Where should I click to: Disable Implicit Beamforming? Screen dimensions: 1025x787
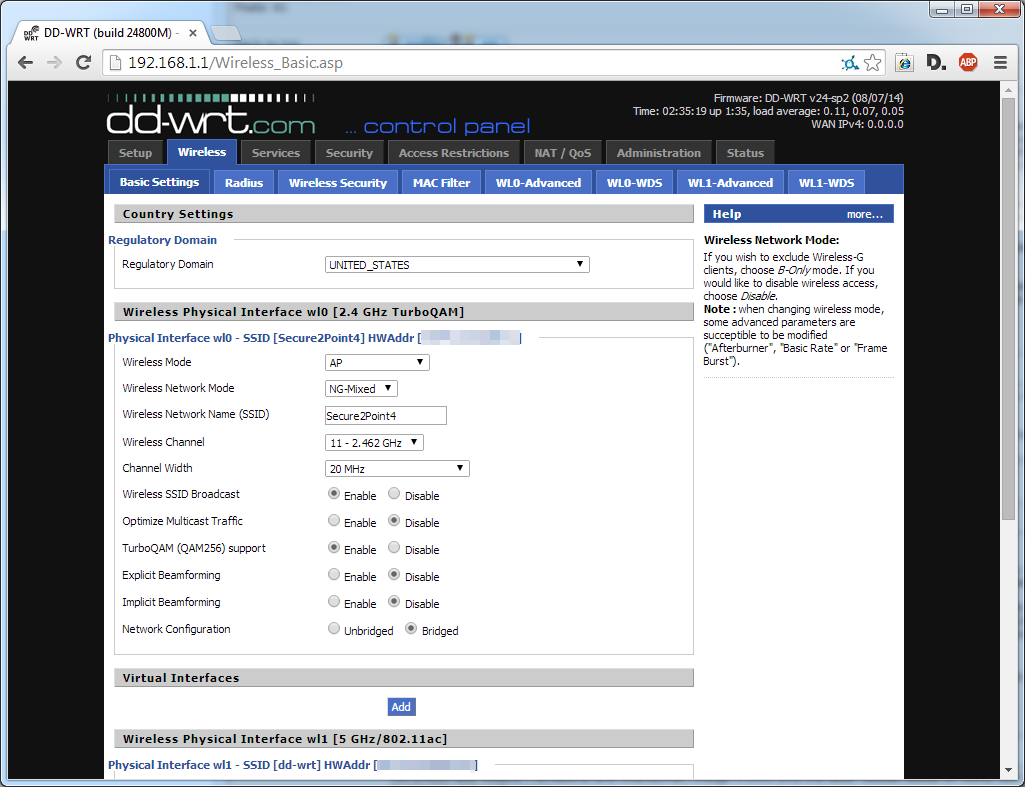[x=394, y=602]
